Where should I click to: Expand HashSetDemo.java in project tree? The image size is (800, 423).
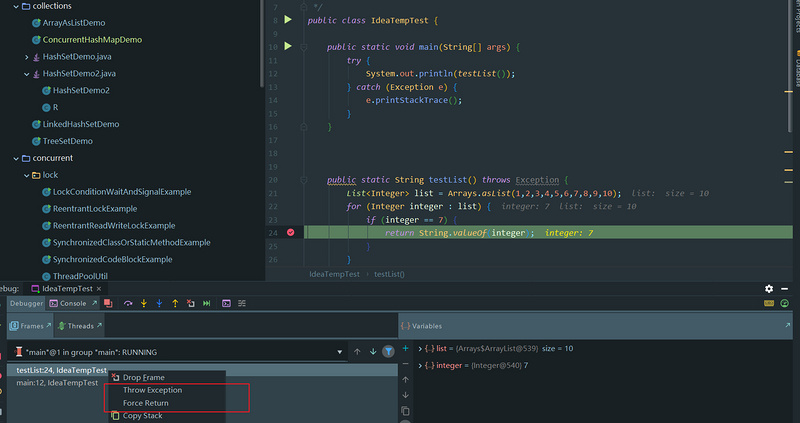(27, 57)
